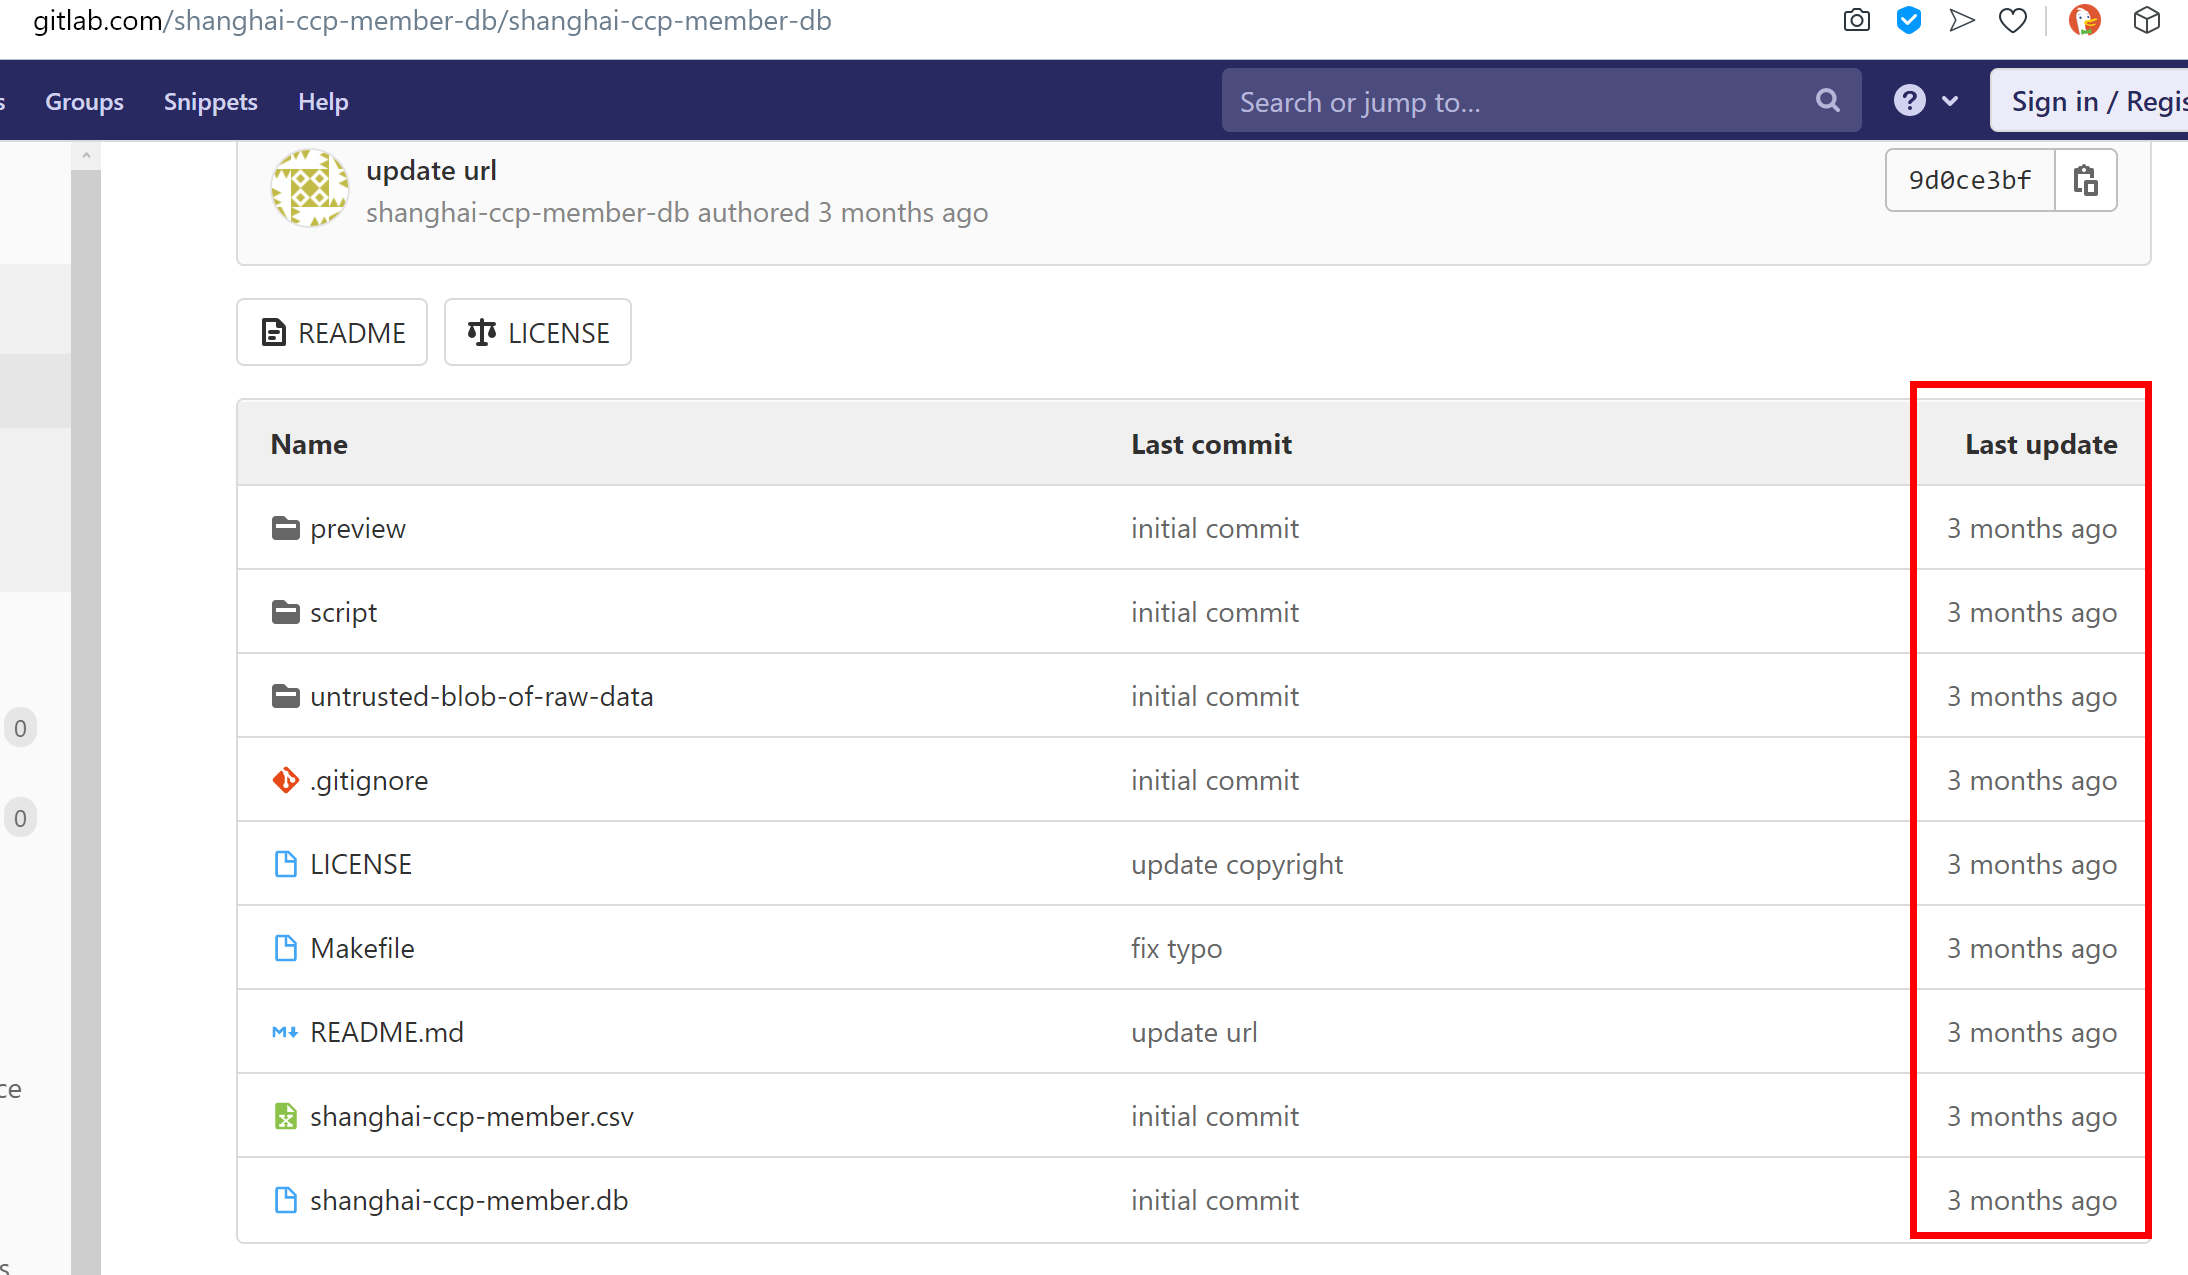Click 'initial commit' in shanghai-ccp-member.csv row
The image size is (2188, 1275).
coord(1215,1116)
